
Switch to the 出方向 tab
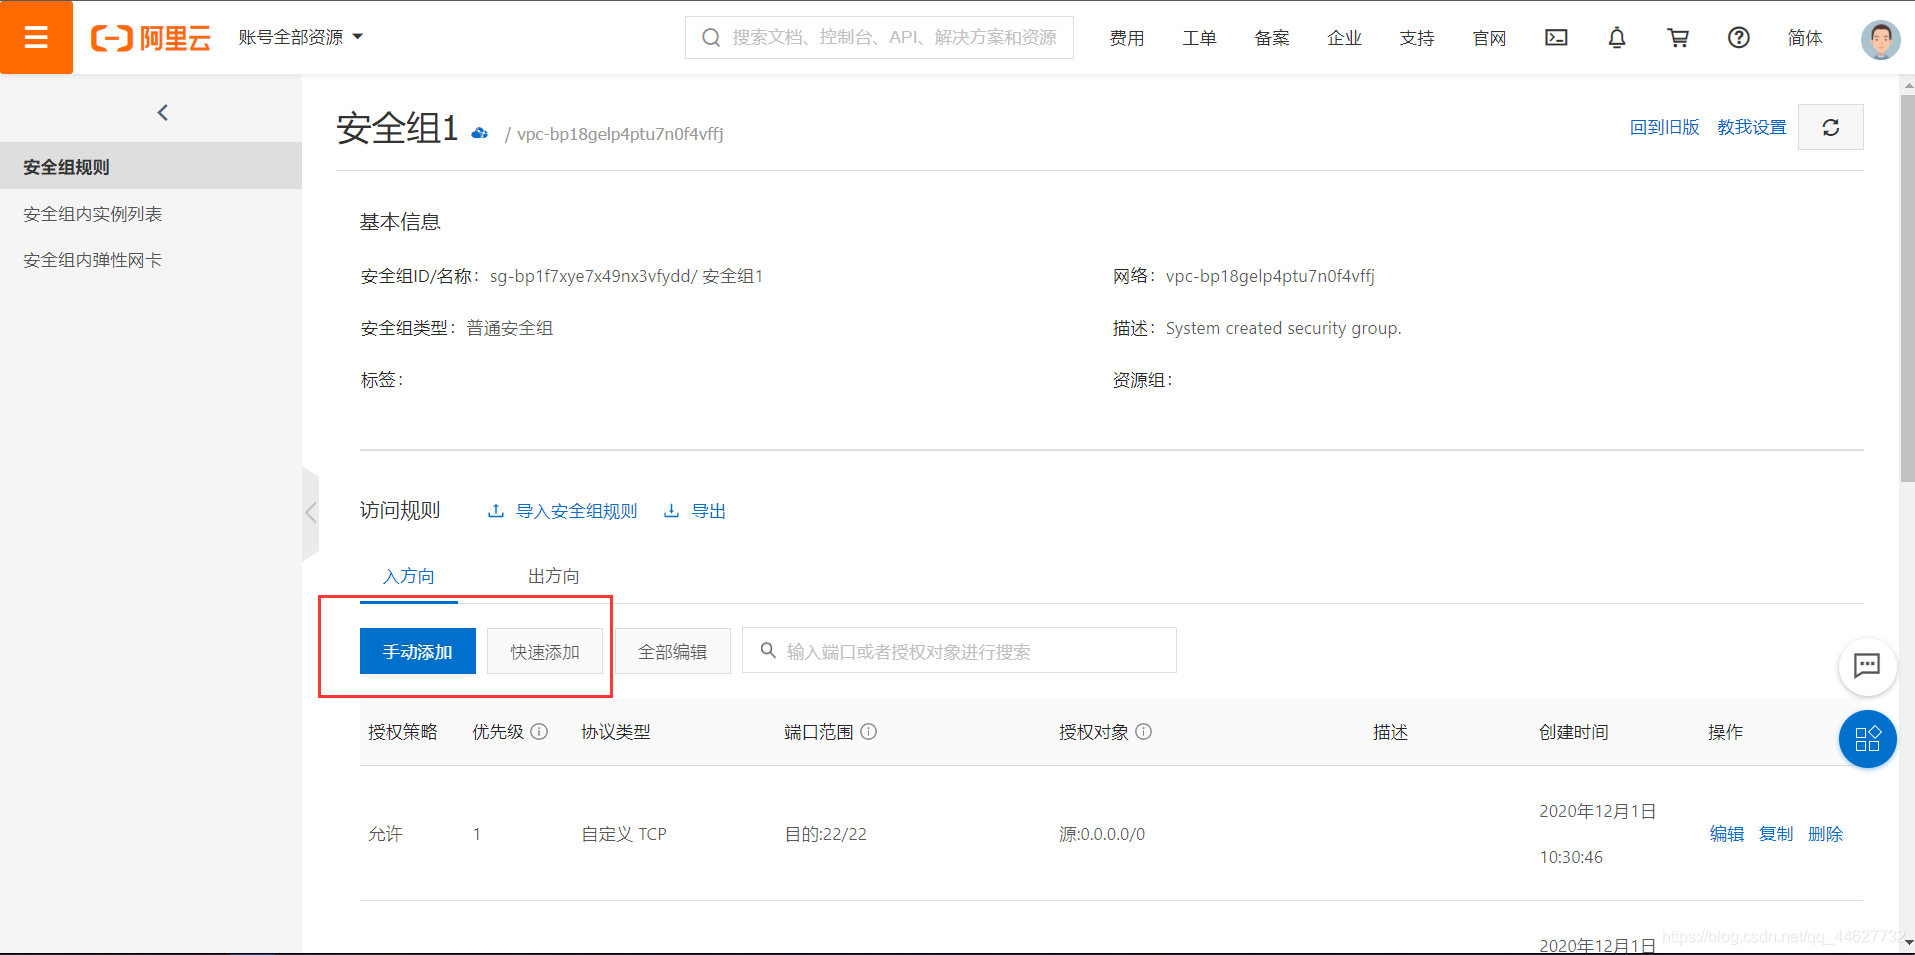pos(553,576)
